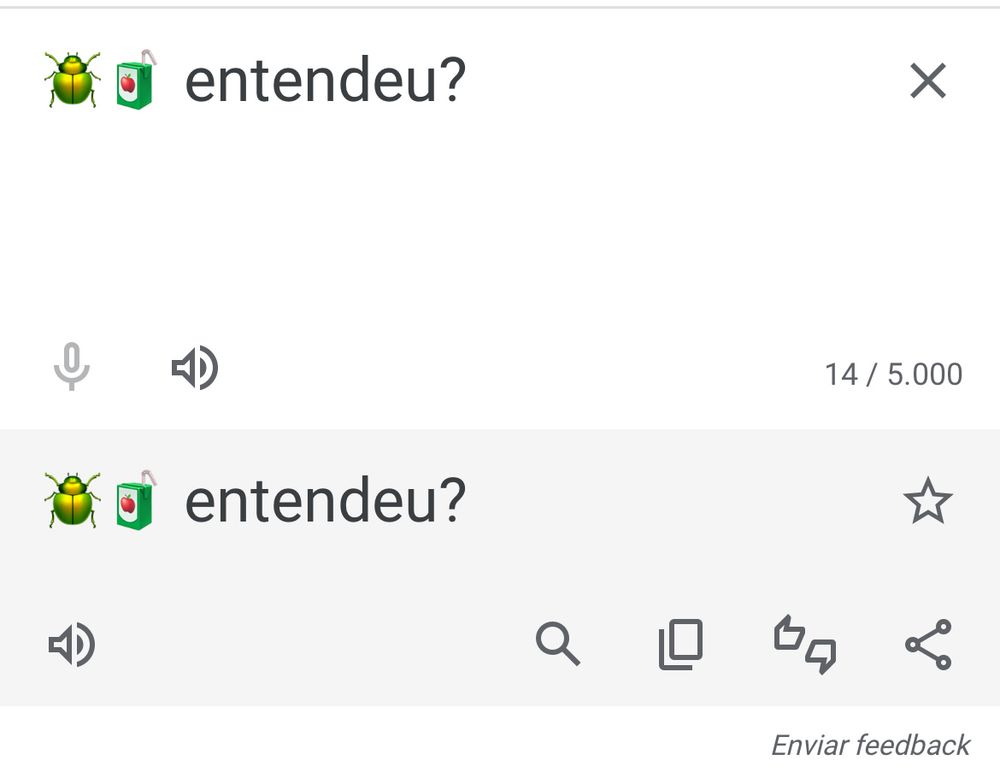Clear the source text with the X
1000x773 pixels.
pyautogui.click(x=928, y=81)
